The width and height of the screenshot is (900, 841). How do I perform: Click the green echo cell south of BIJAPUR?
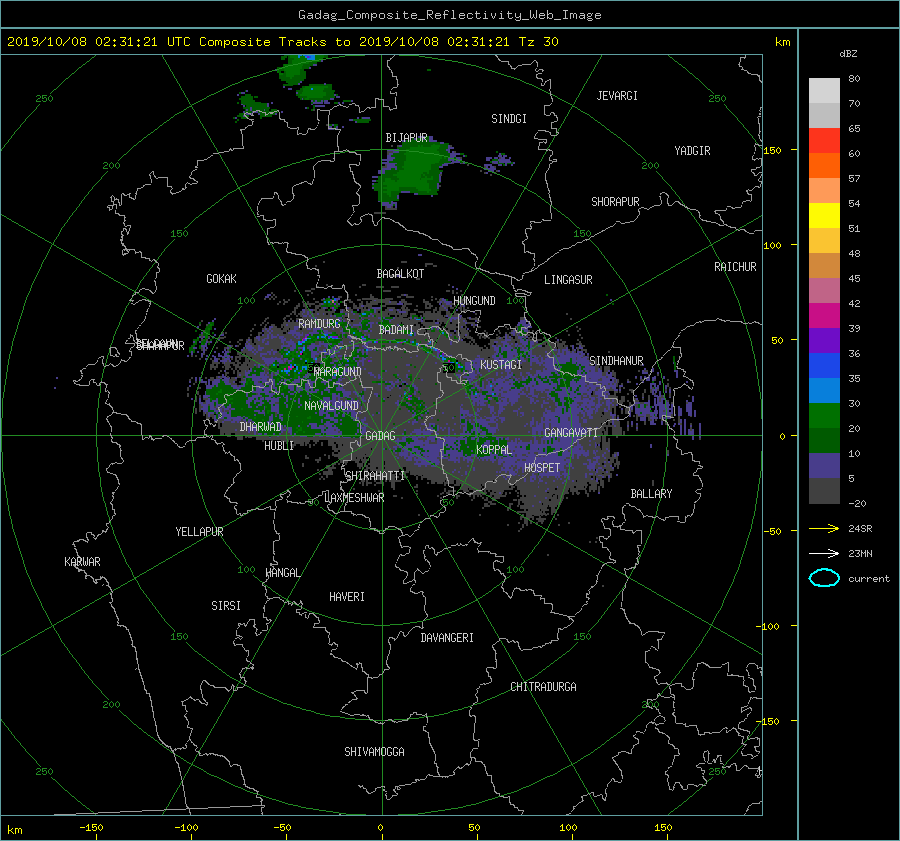(414, 170)
